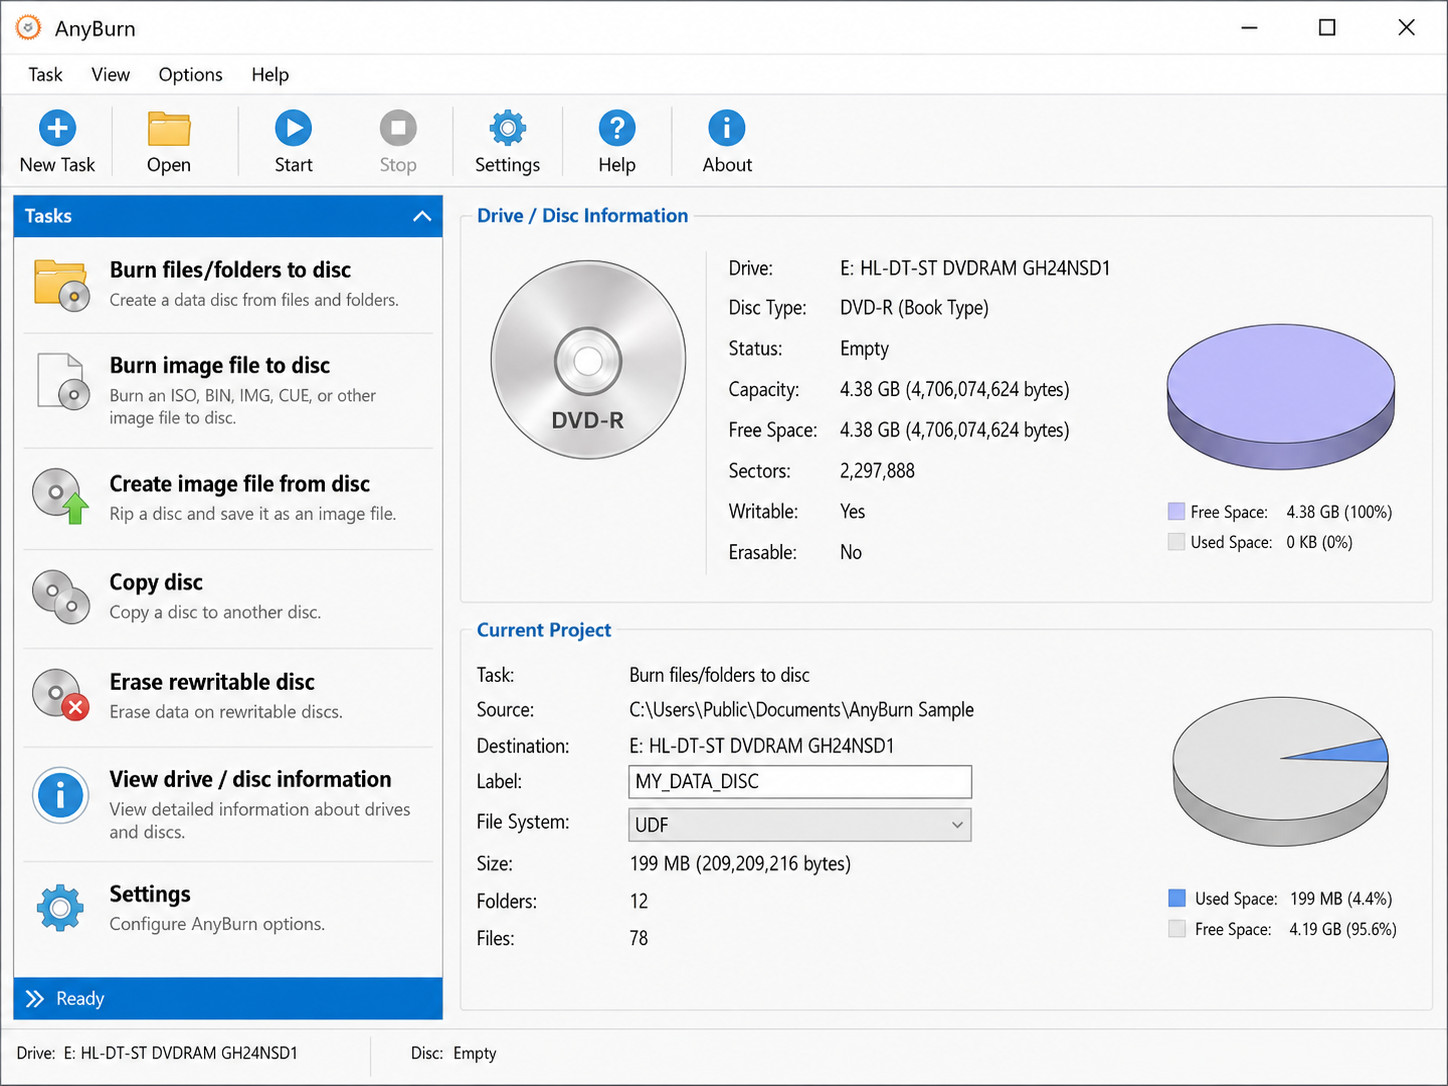Select the 'Copy disc' task title
1448x1086 pixels.
point(156,582)
